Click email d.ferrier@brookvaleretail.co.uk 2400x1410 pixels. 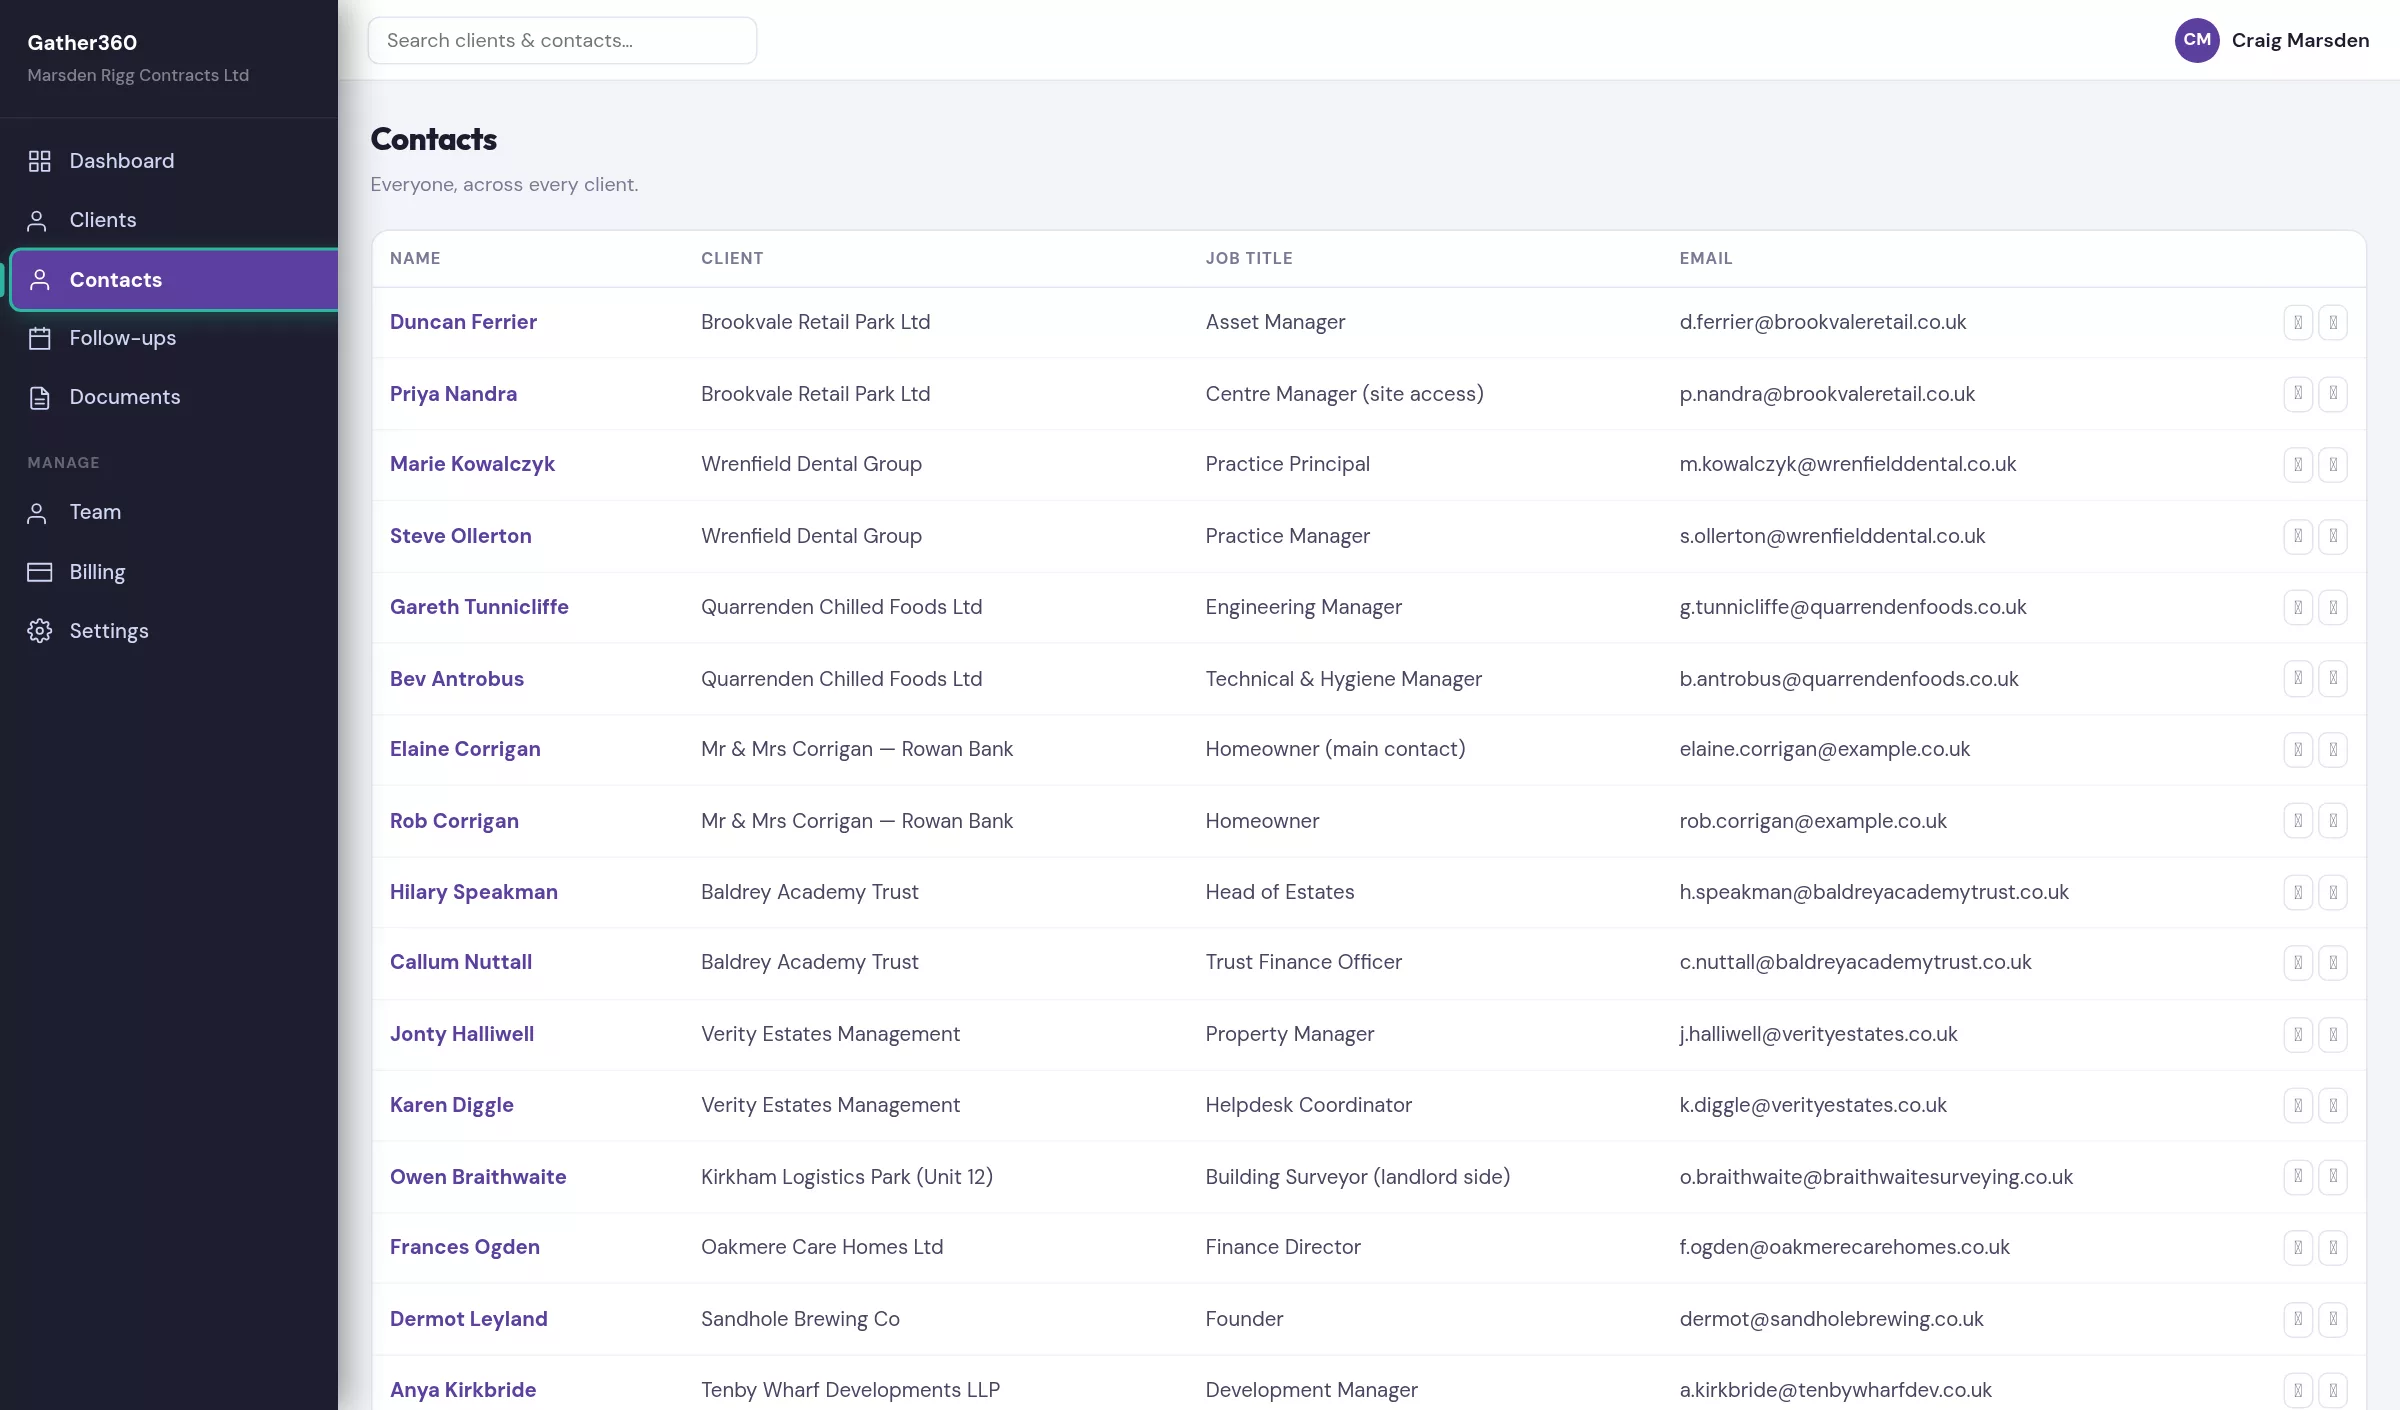coord(1823,322)
